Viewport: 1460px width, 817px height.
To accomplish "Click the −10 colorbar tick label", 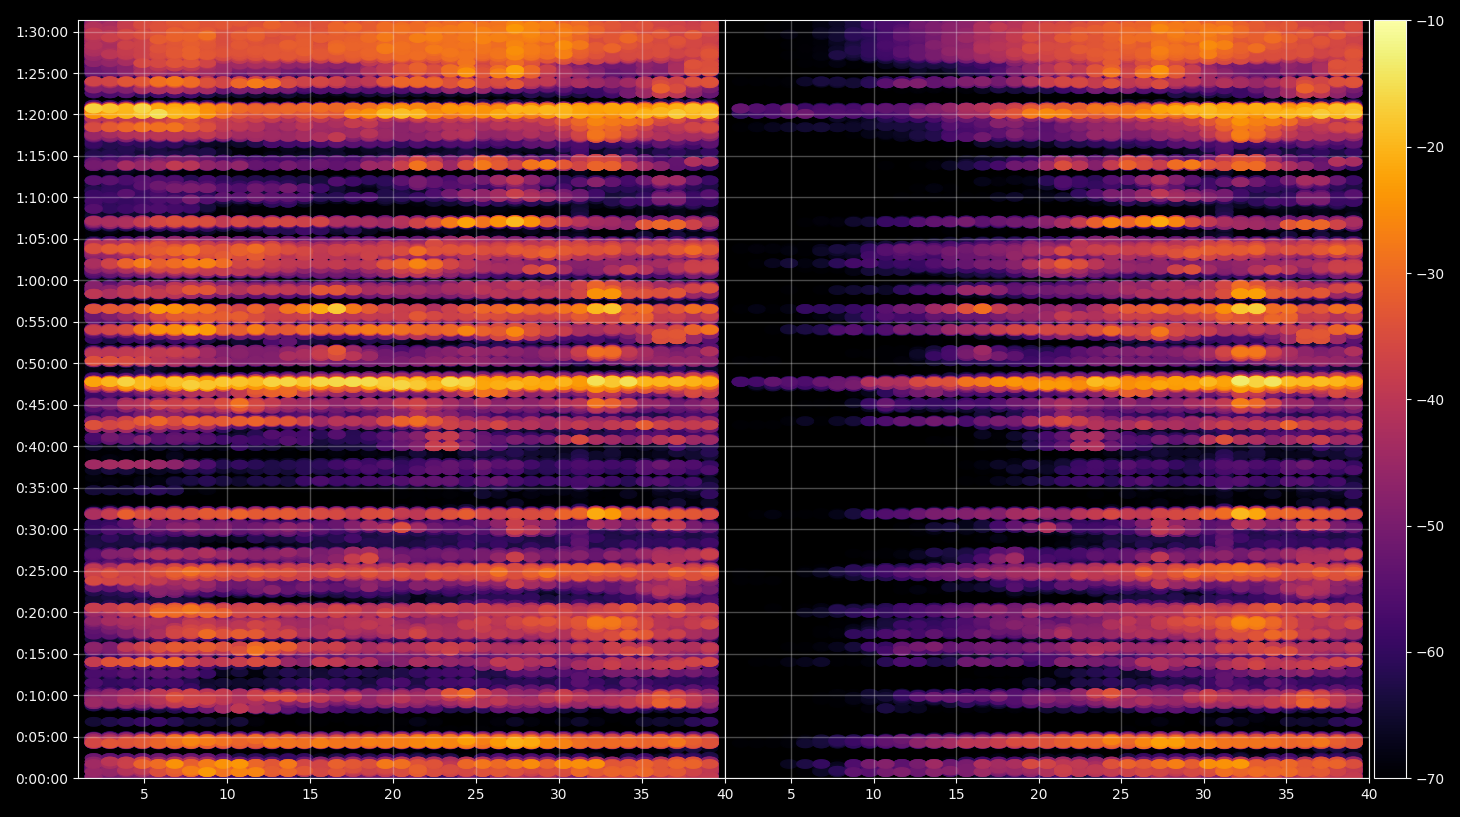I will (1431, 21).
